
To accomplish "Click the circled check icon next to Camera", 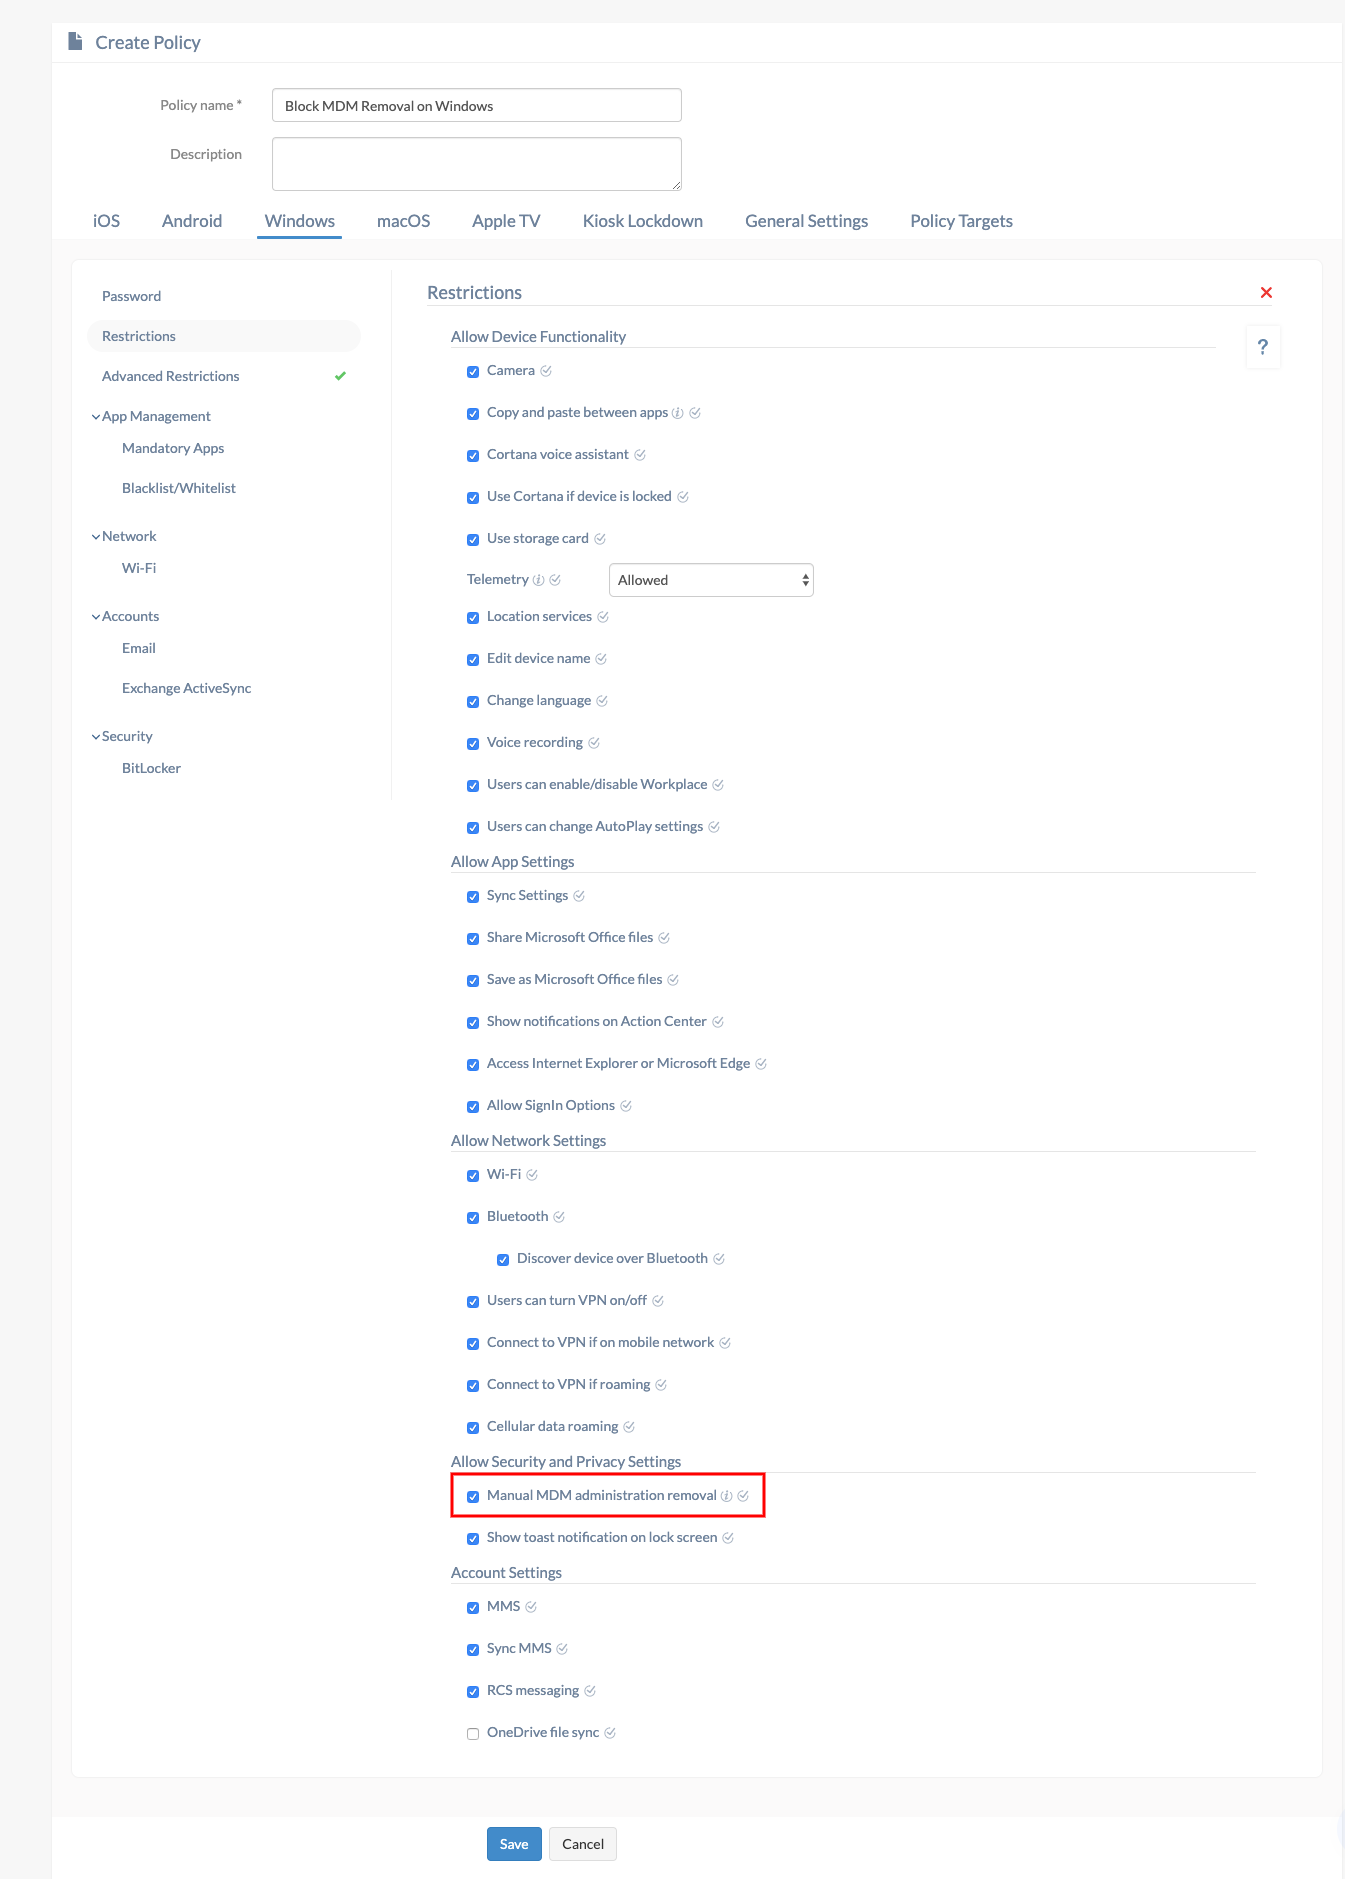I will point(546,371).
